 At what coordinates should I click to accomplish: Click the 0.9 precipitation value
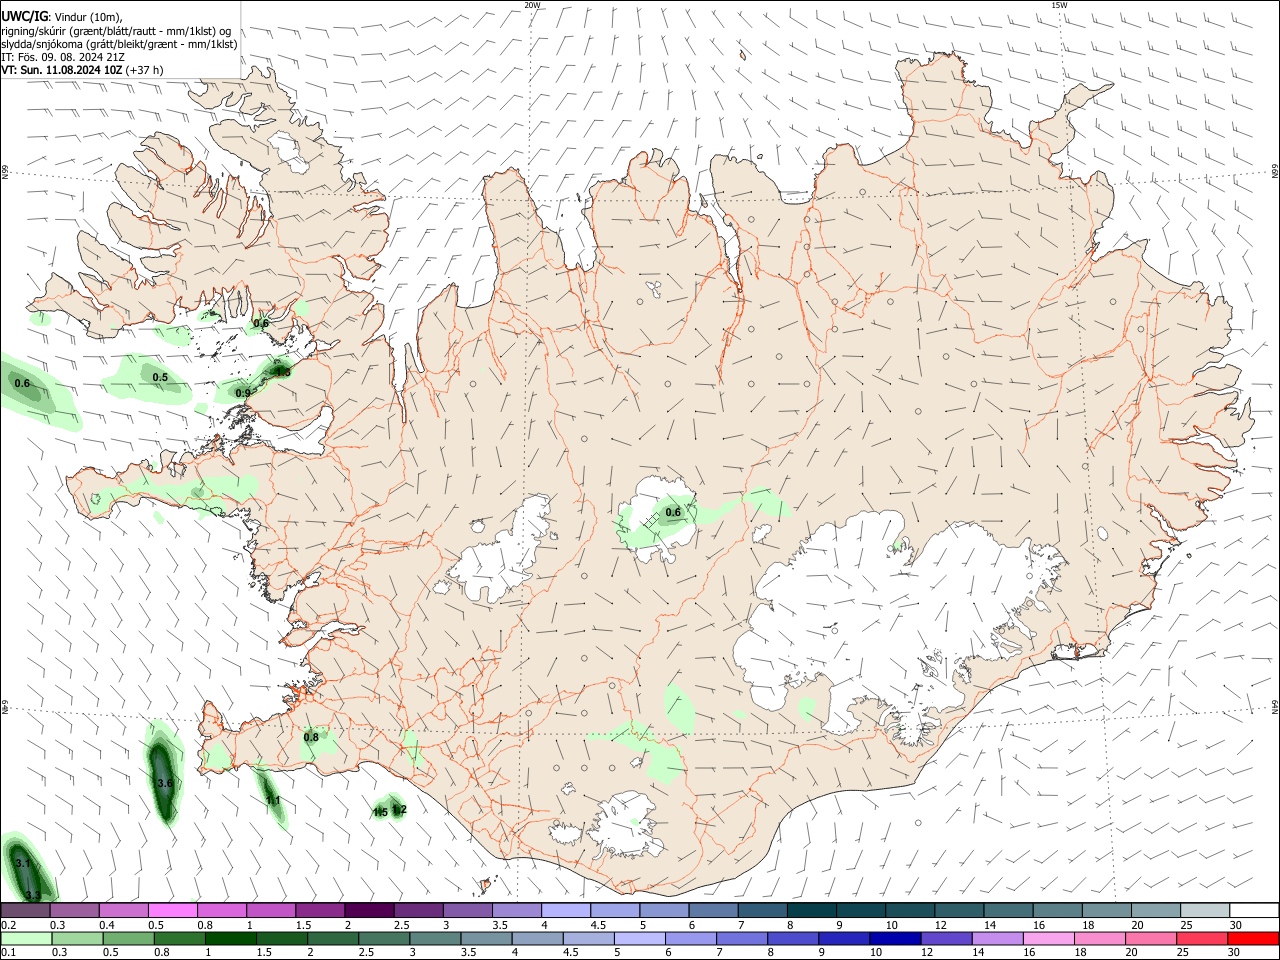243,393
